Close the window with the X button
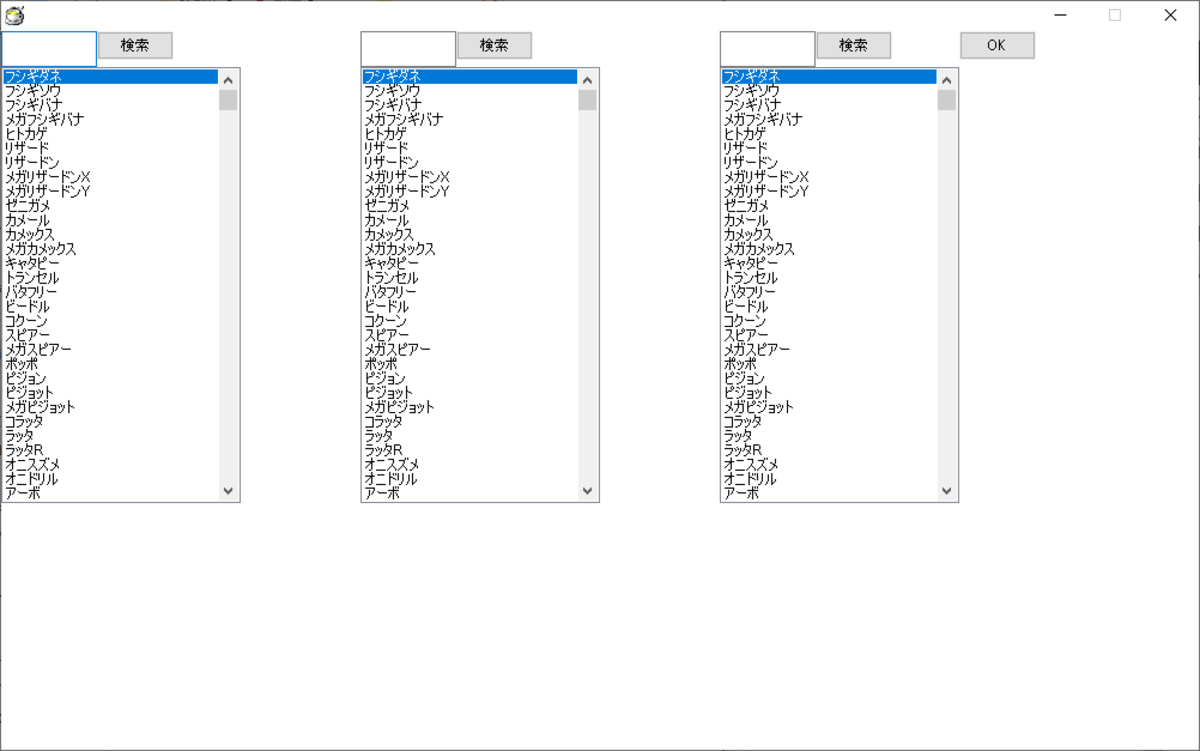 [x=1171, y=15]
